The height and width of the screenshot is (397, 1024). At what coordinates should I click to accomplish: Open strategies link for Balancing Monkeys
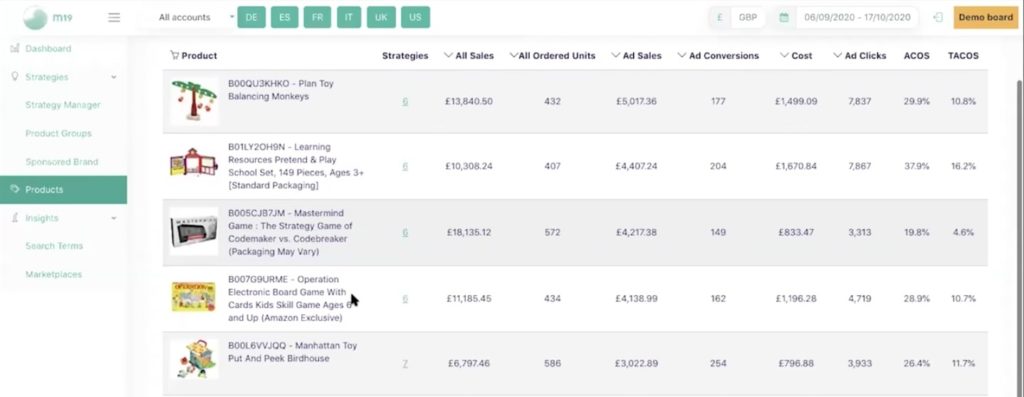[405, 101]
